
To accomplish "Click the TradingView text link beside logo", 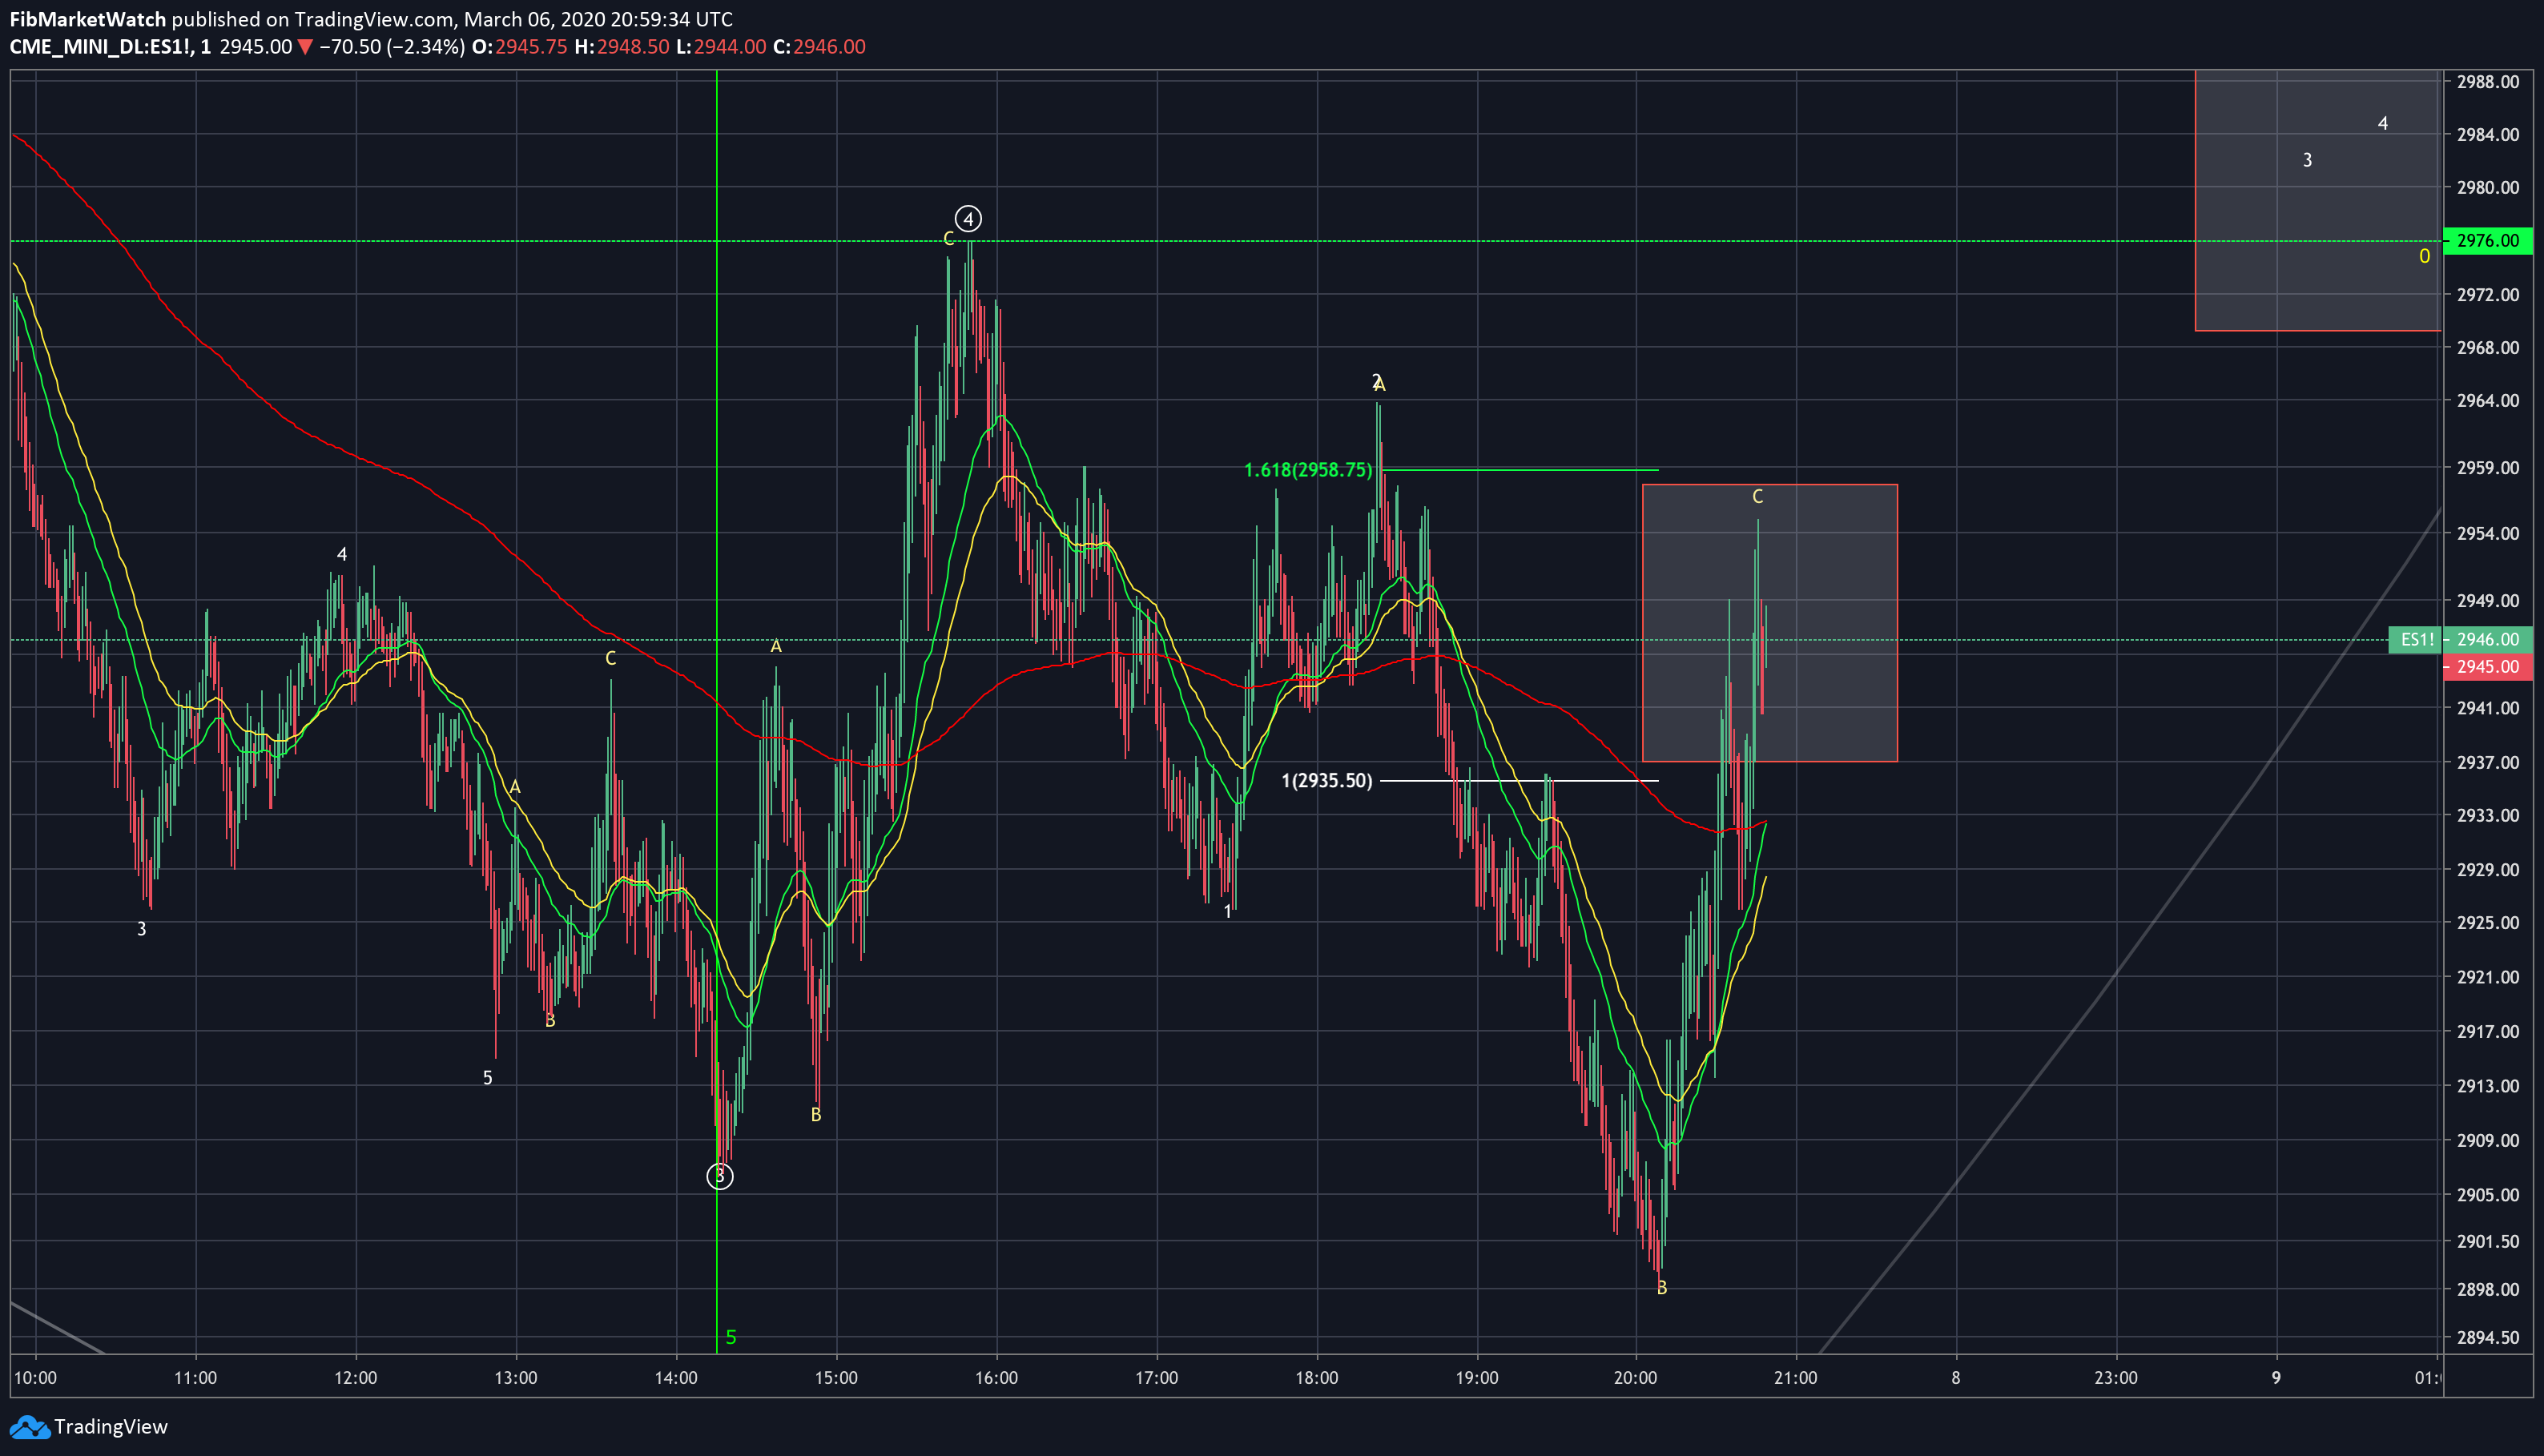I will click(111, 1427).
